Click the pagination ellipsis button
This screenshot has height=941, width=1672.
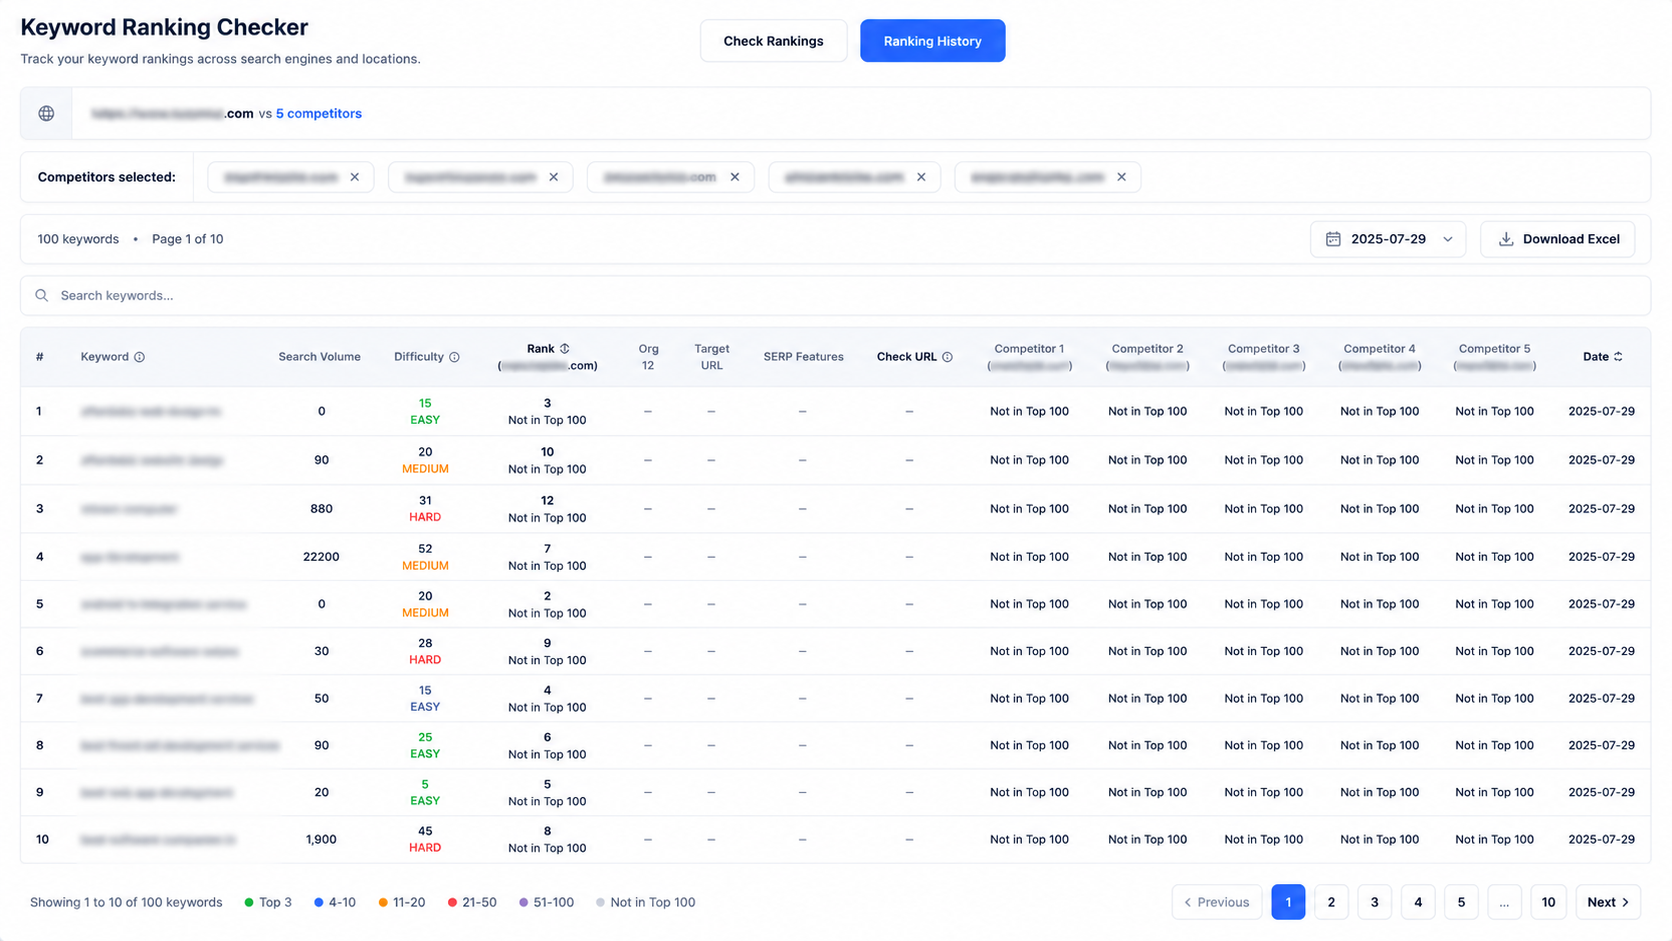(1504, 902)
